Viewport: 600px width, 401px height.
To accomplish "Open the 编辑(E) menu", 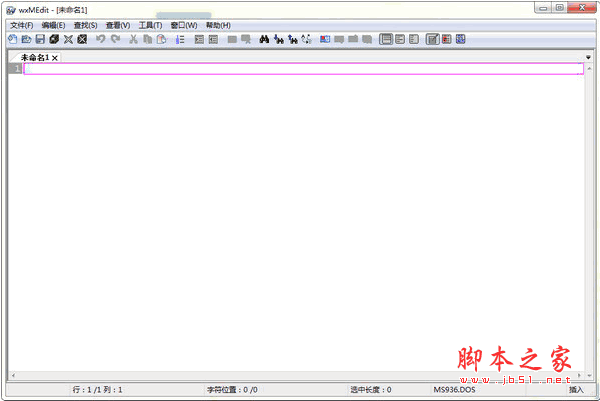I will click(x=53, y=25).
